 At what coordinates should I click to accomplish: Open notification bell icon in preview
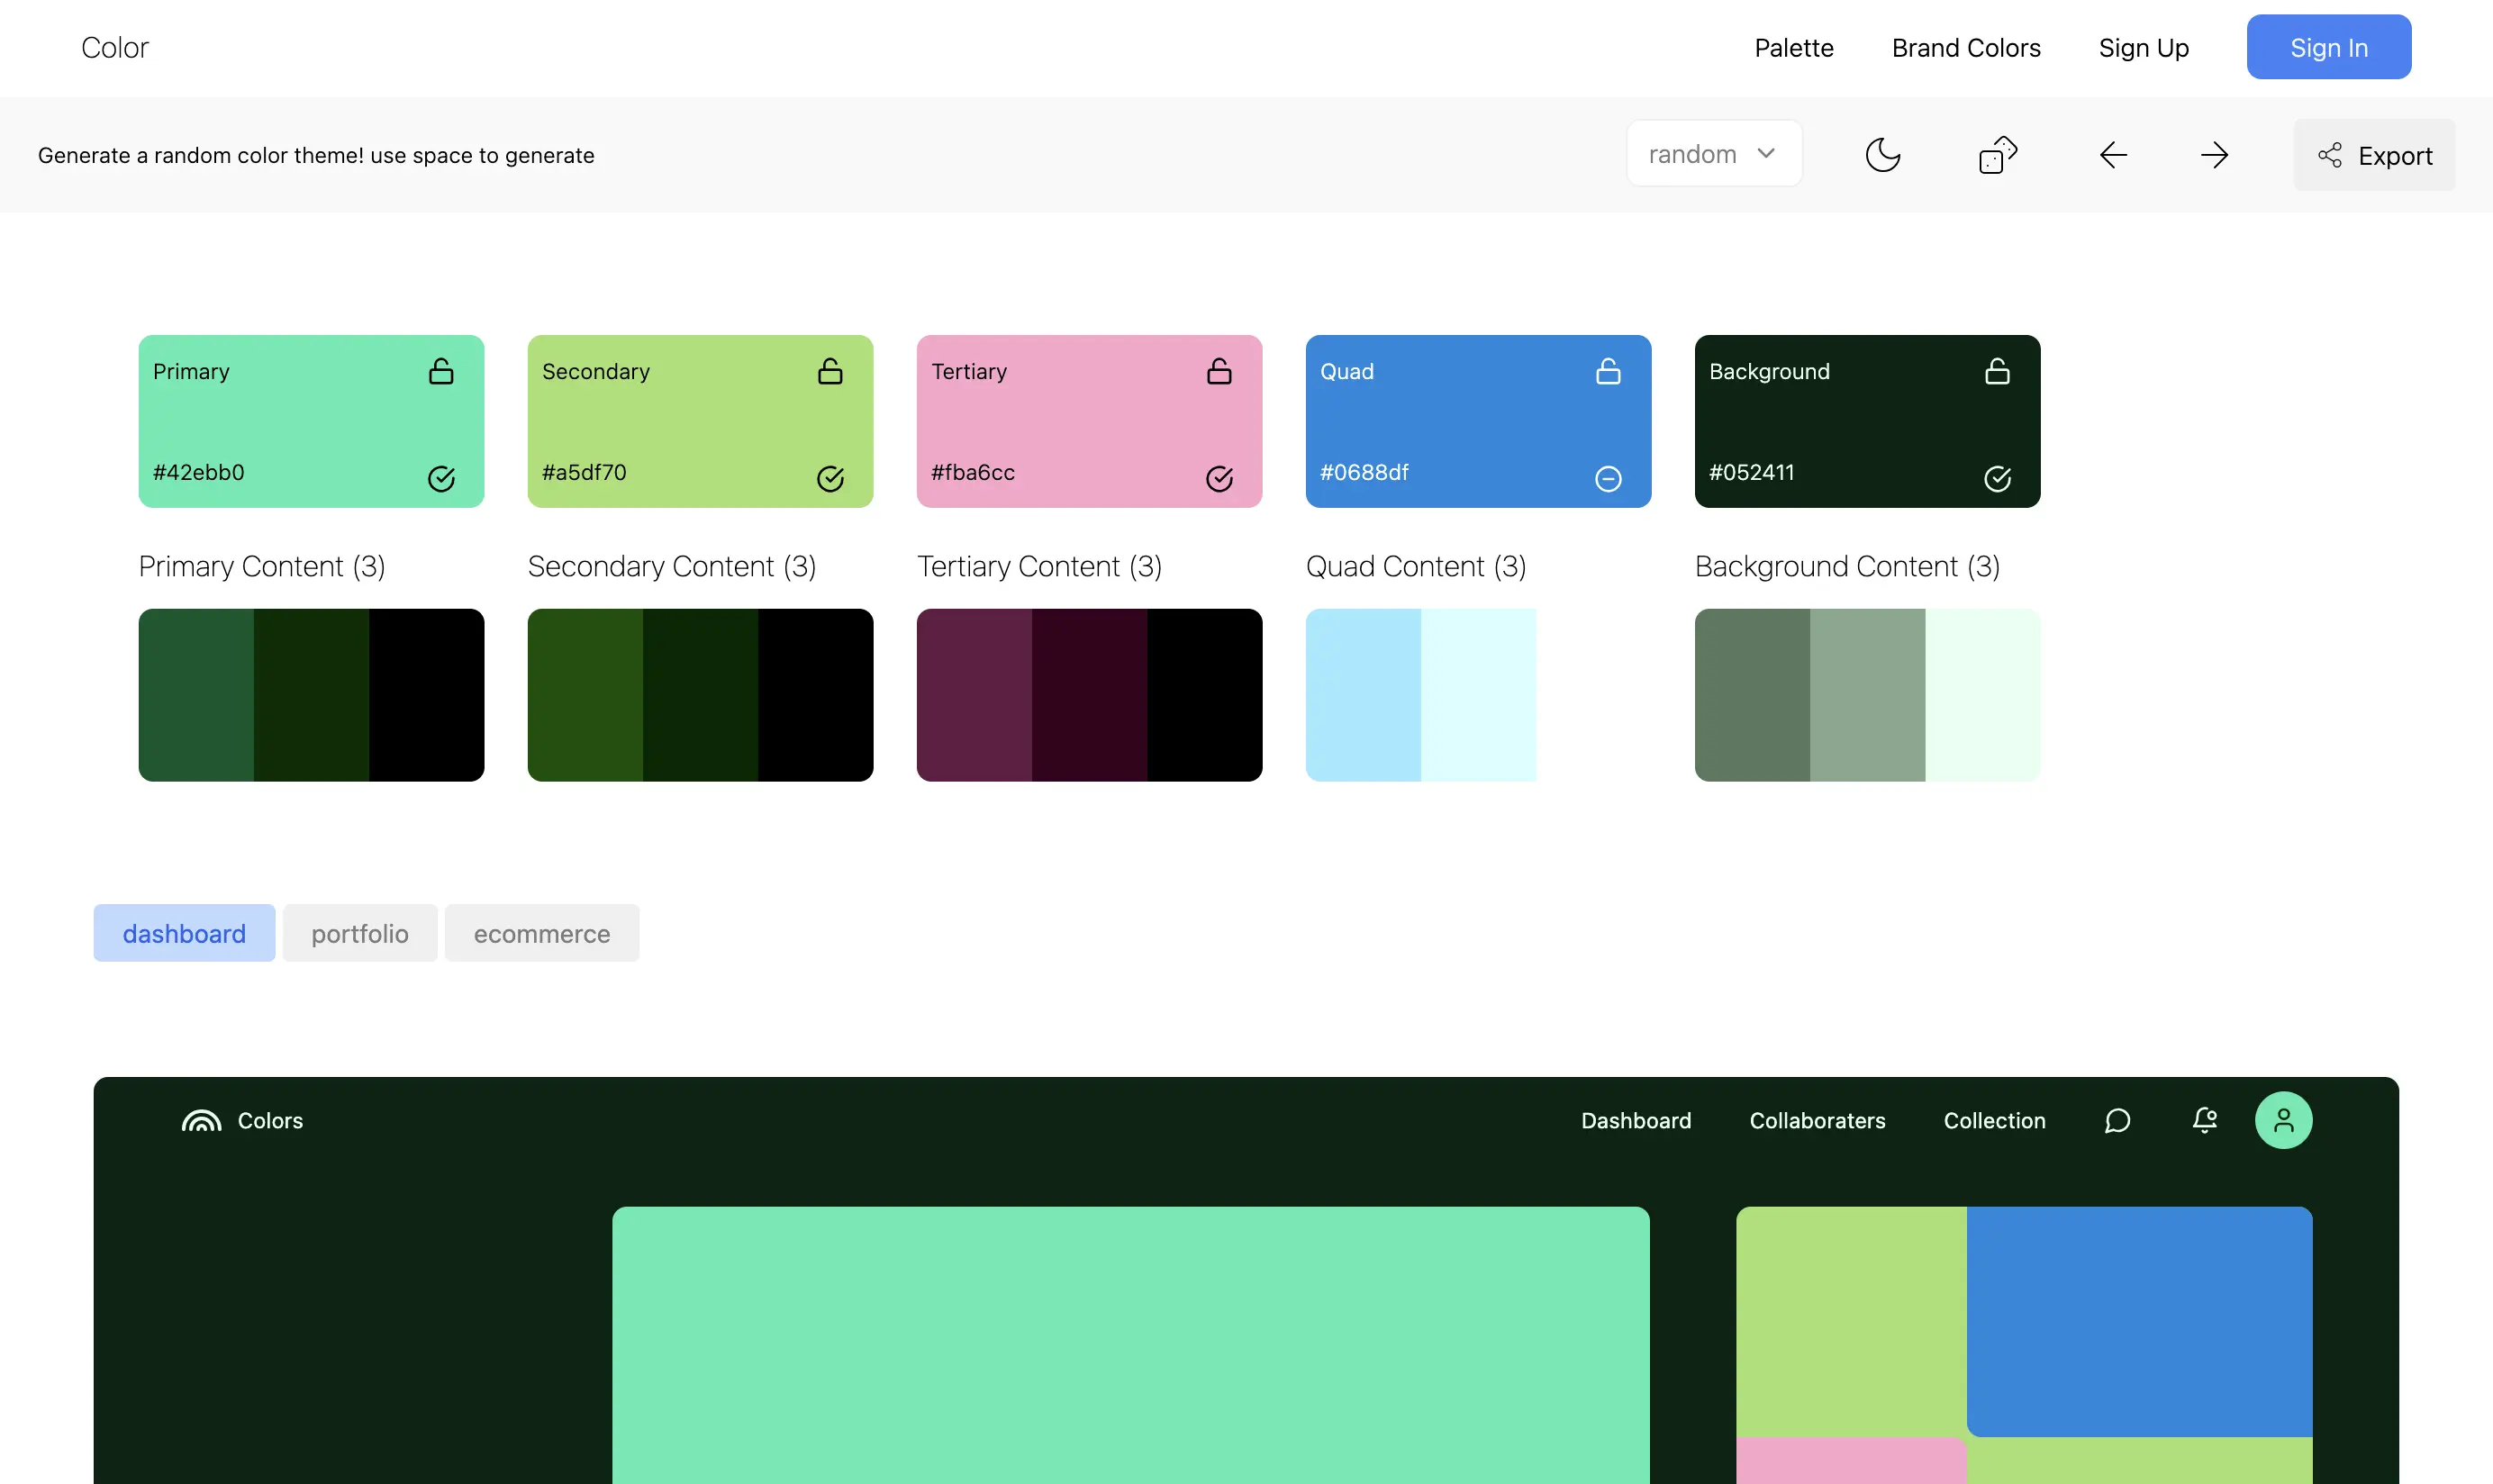(2204, 1121)
